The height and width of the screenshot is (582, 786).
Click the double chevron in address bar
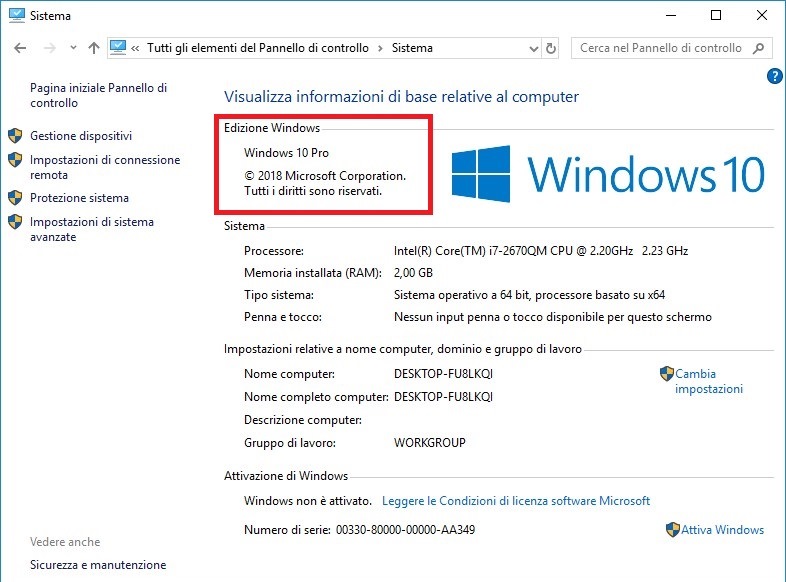tap(135, 49)
